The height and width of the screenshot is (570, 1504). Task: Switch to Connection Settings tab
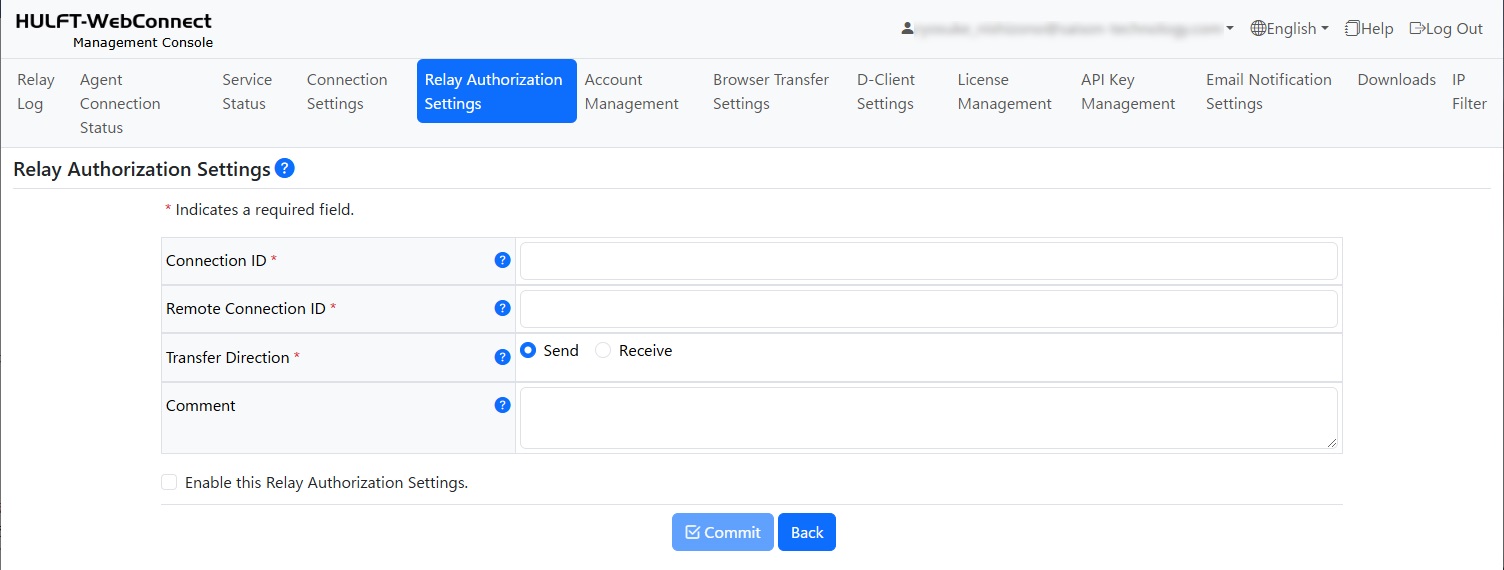347,91
